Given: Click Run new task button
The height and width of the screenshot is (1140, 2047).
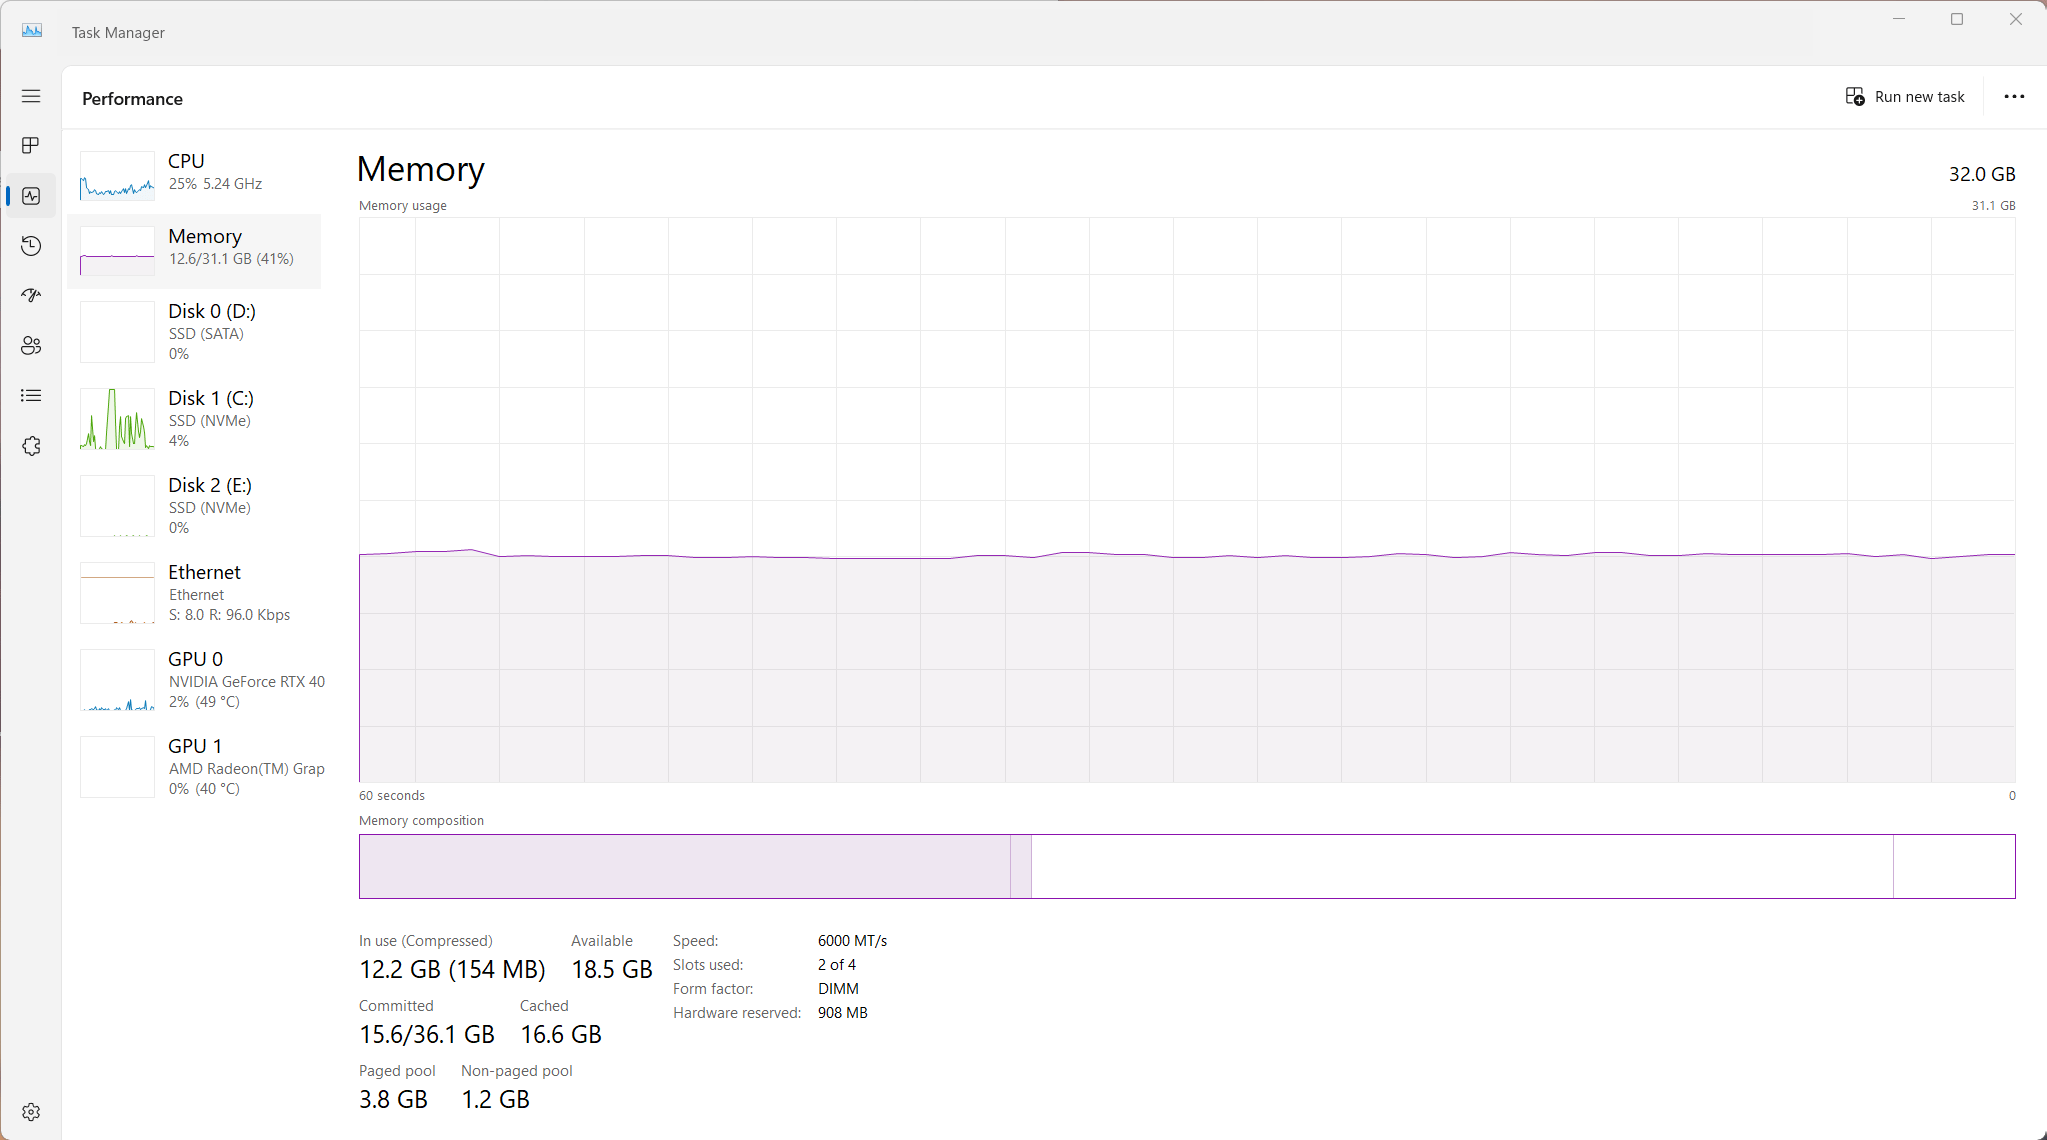Looking at the screenshot, I should (1905, 97).
